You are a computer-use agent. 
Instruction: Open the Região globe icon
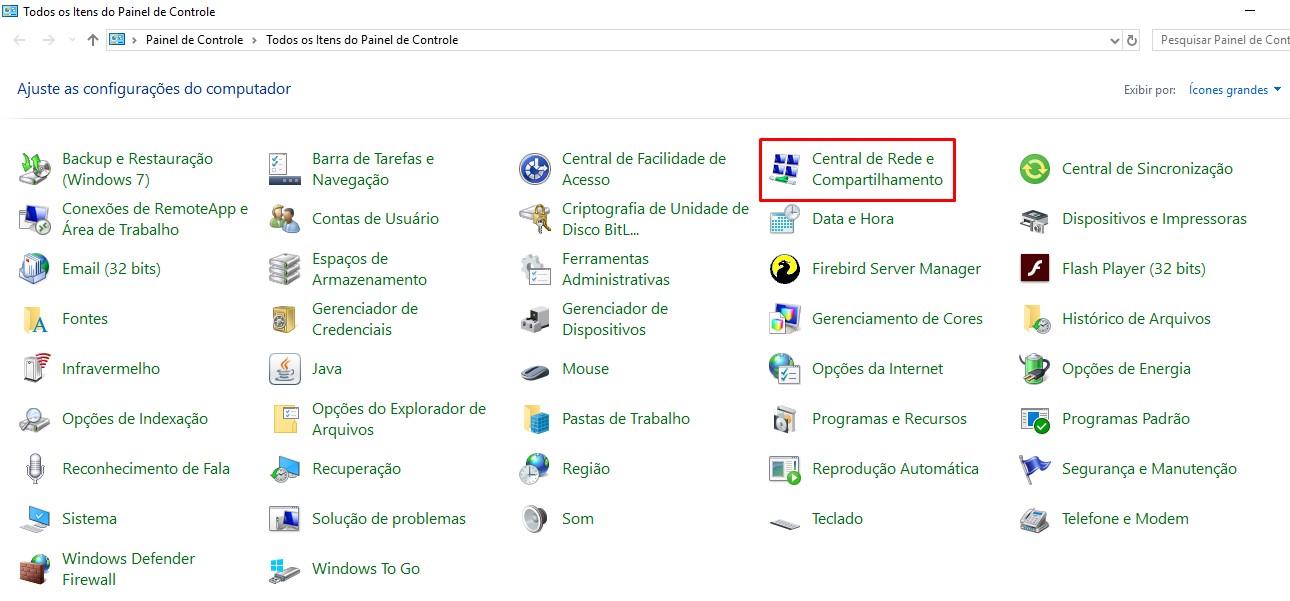click(535, 469)
